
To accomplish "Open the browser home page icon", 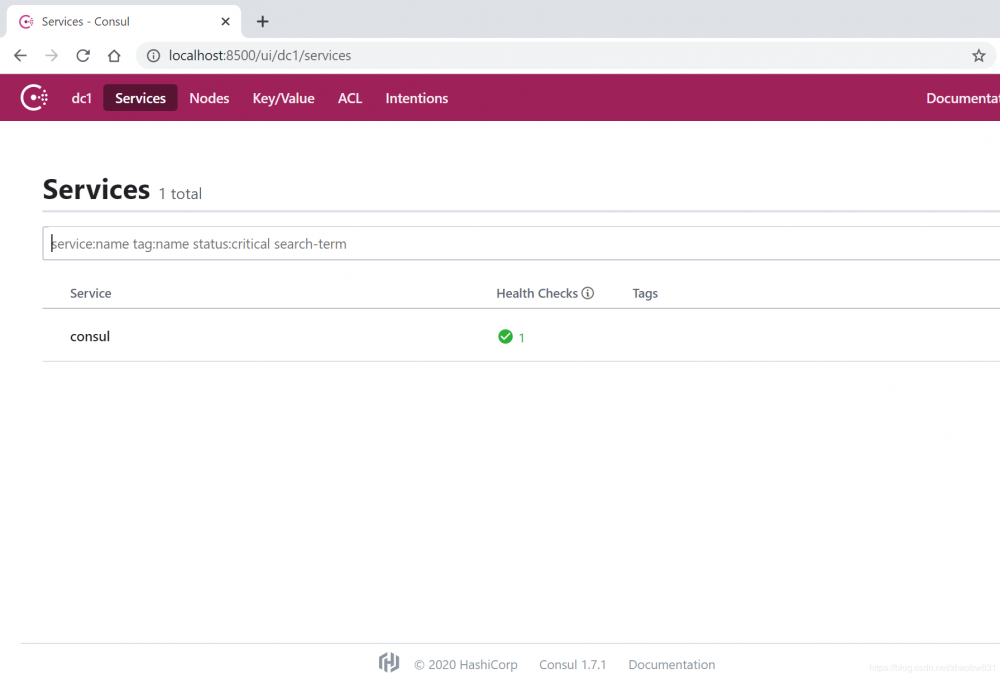I will (x=114, y=55).
